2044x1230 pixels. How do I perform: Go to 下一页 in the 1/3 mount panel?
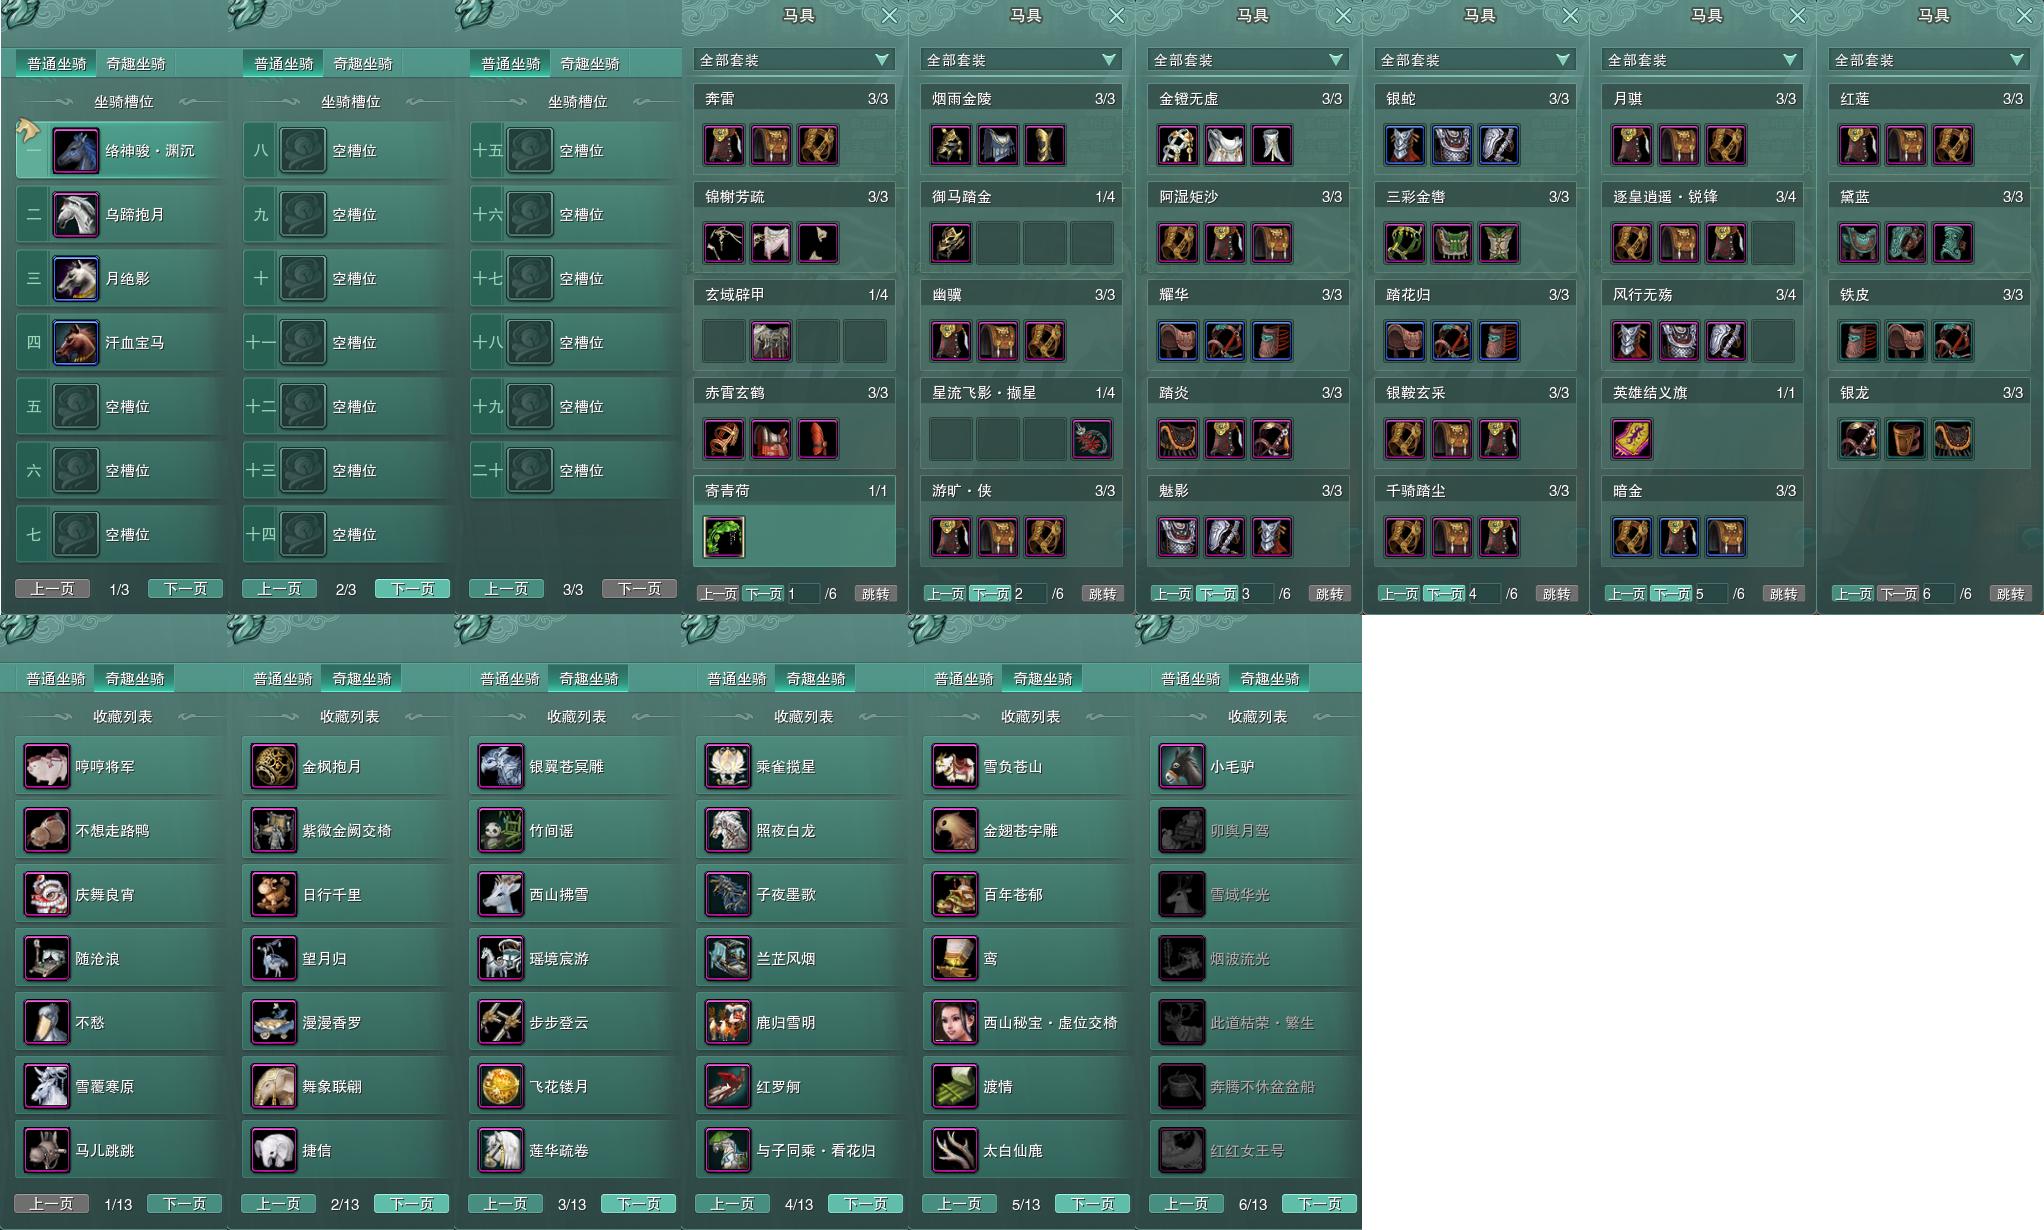pos(185,589)
